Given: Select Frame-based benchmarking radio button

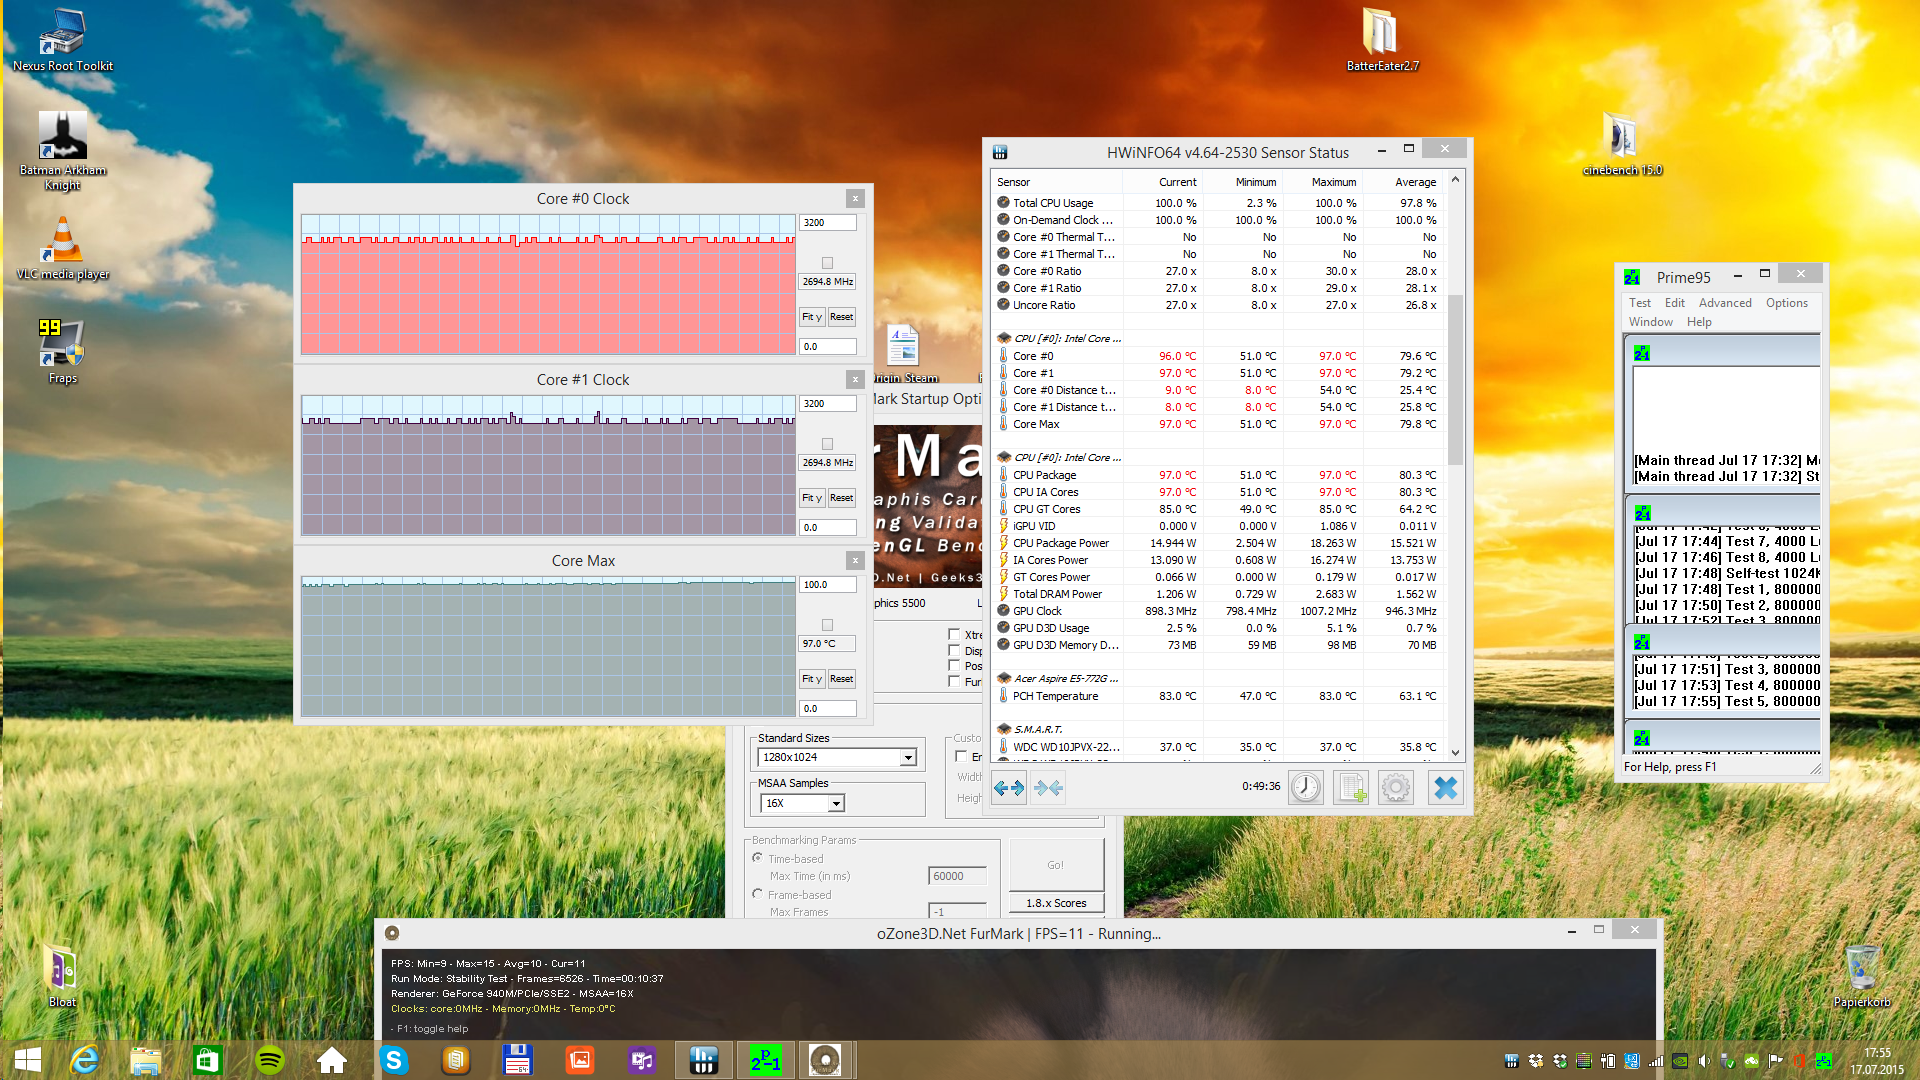Looking at the screenshot, I should pyautogui.click(x=757, y=894).
